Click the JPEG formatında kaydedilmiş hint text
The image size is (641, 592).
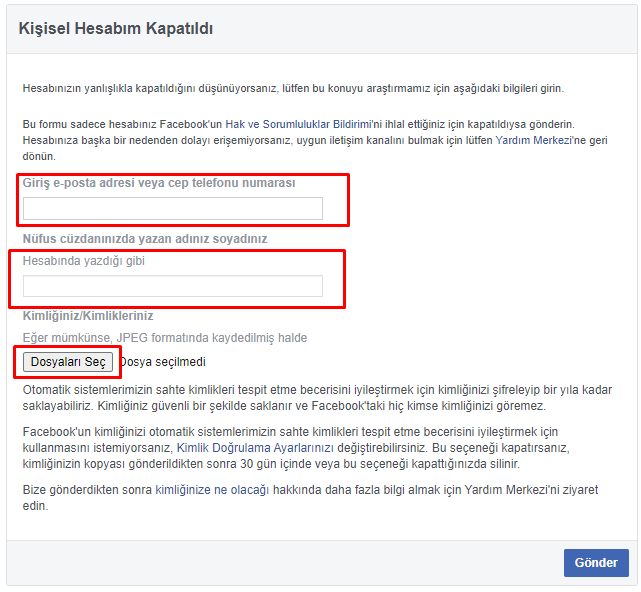point(165,338)
